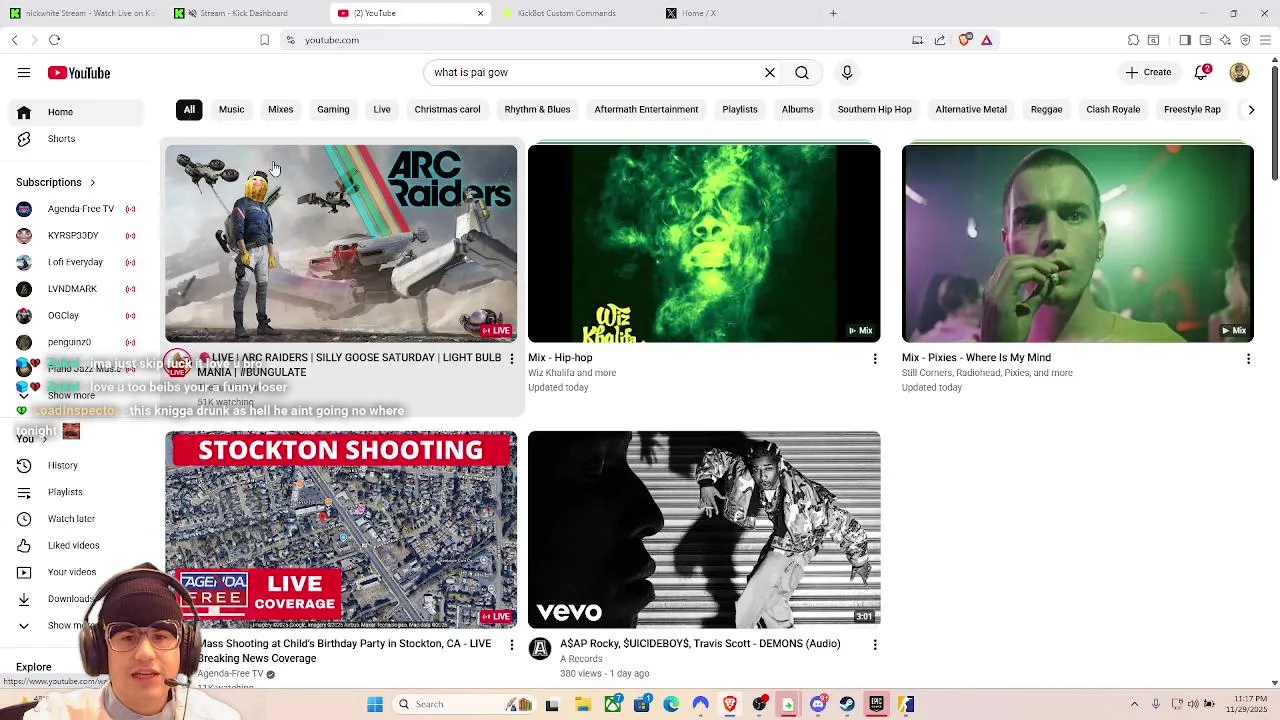This screenshot has width=1280, height=720.
Task: Click the A Records channel avatar
Action: coord(540,649)
